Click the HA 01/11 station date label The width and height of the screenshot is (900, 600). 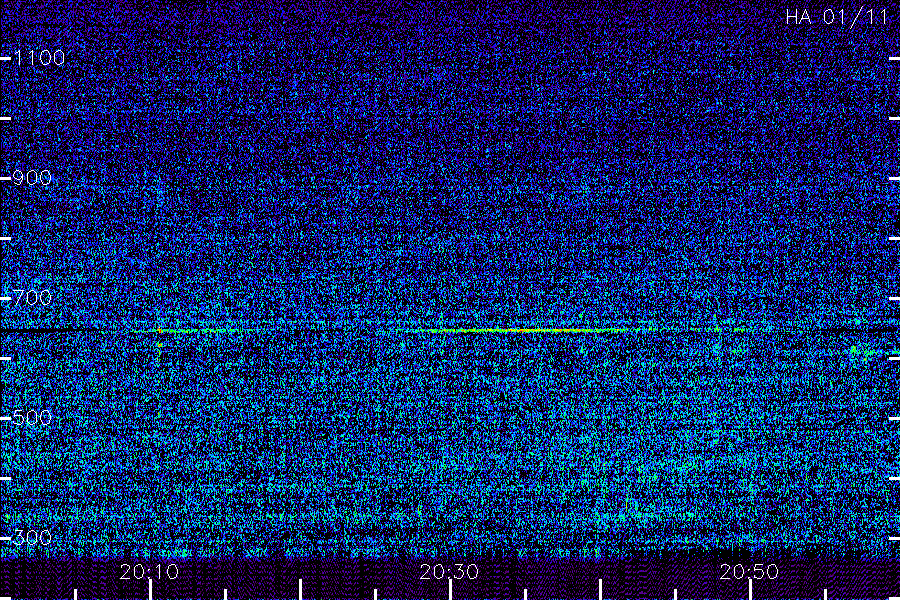[837, 17]
